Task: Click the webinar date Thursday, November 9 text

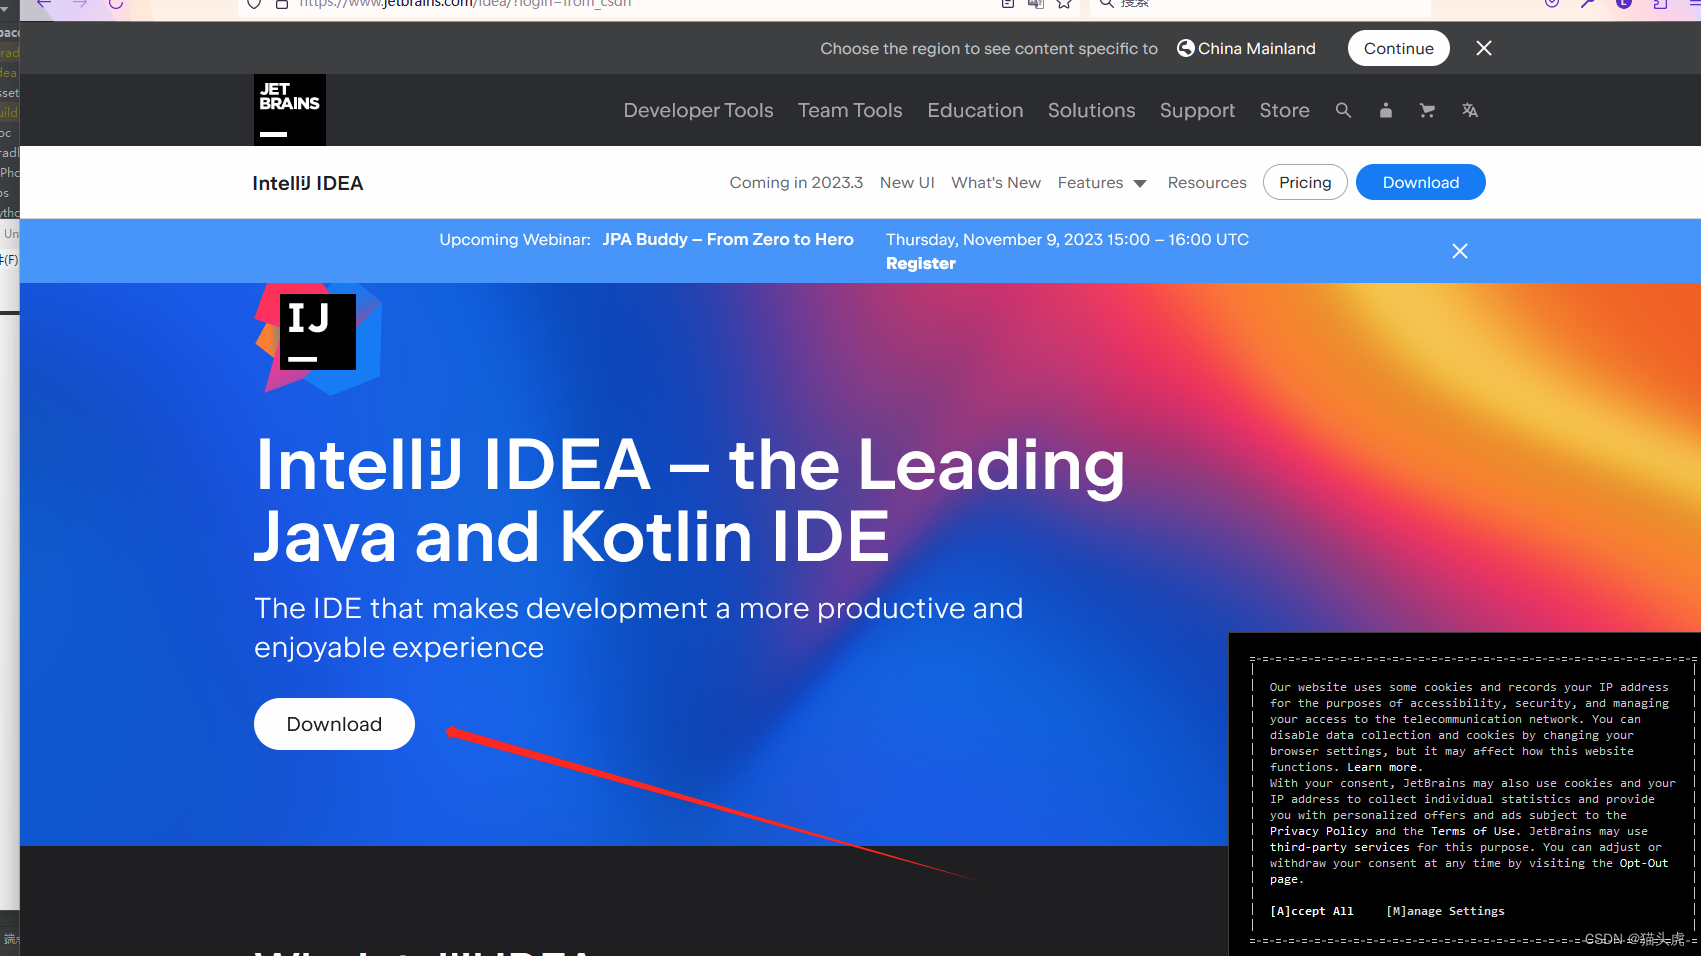Action: [x=1067, y=239]
